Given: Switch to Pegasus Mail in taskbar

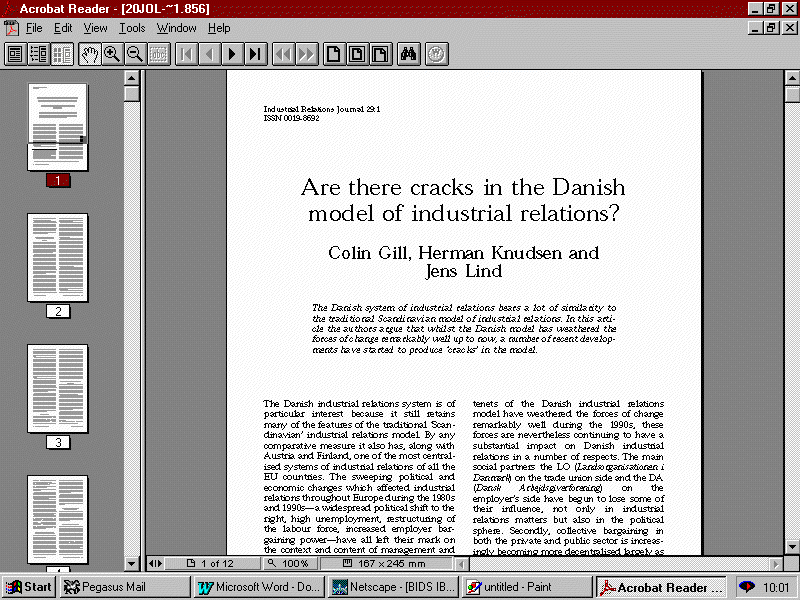Looking at the screenshot, I should [x=124, y=587].
